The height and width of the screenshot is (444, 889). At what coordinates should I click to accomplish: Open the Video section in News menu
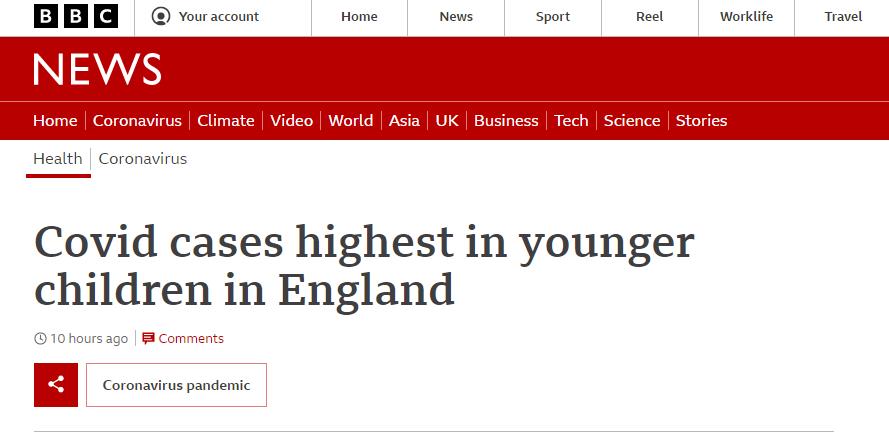[291, 121]
